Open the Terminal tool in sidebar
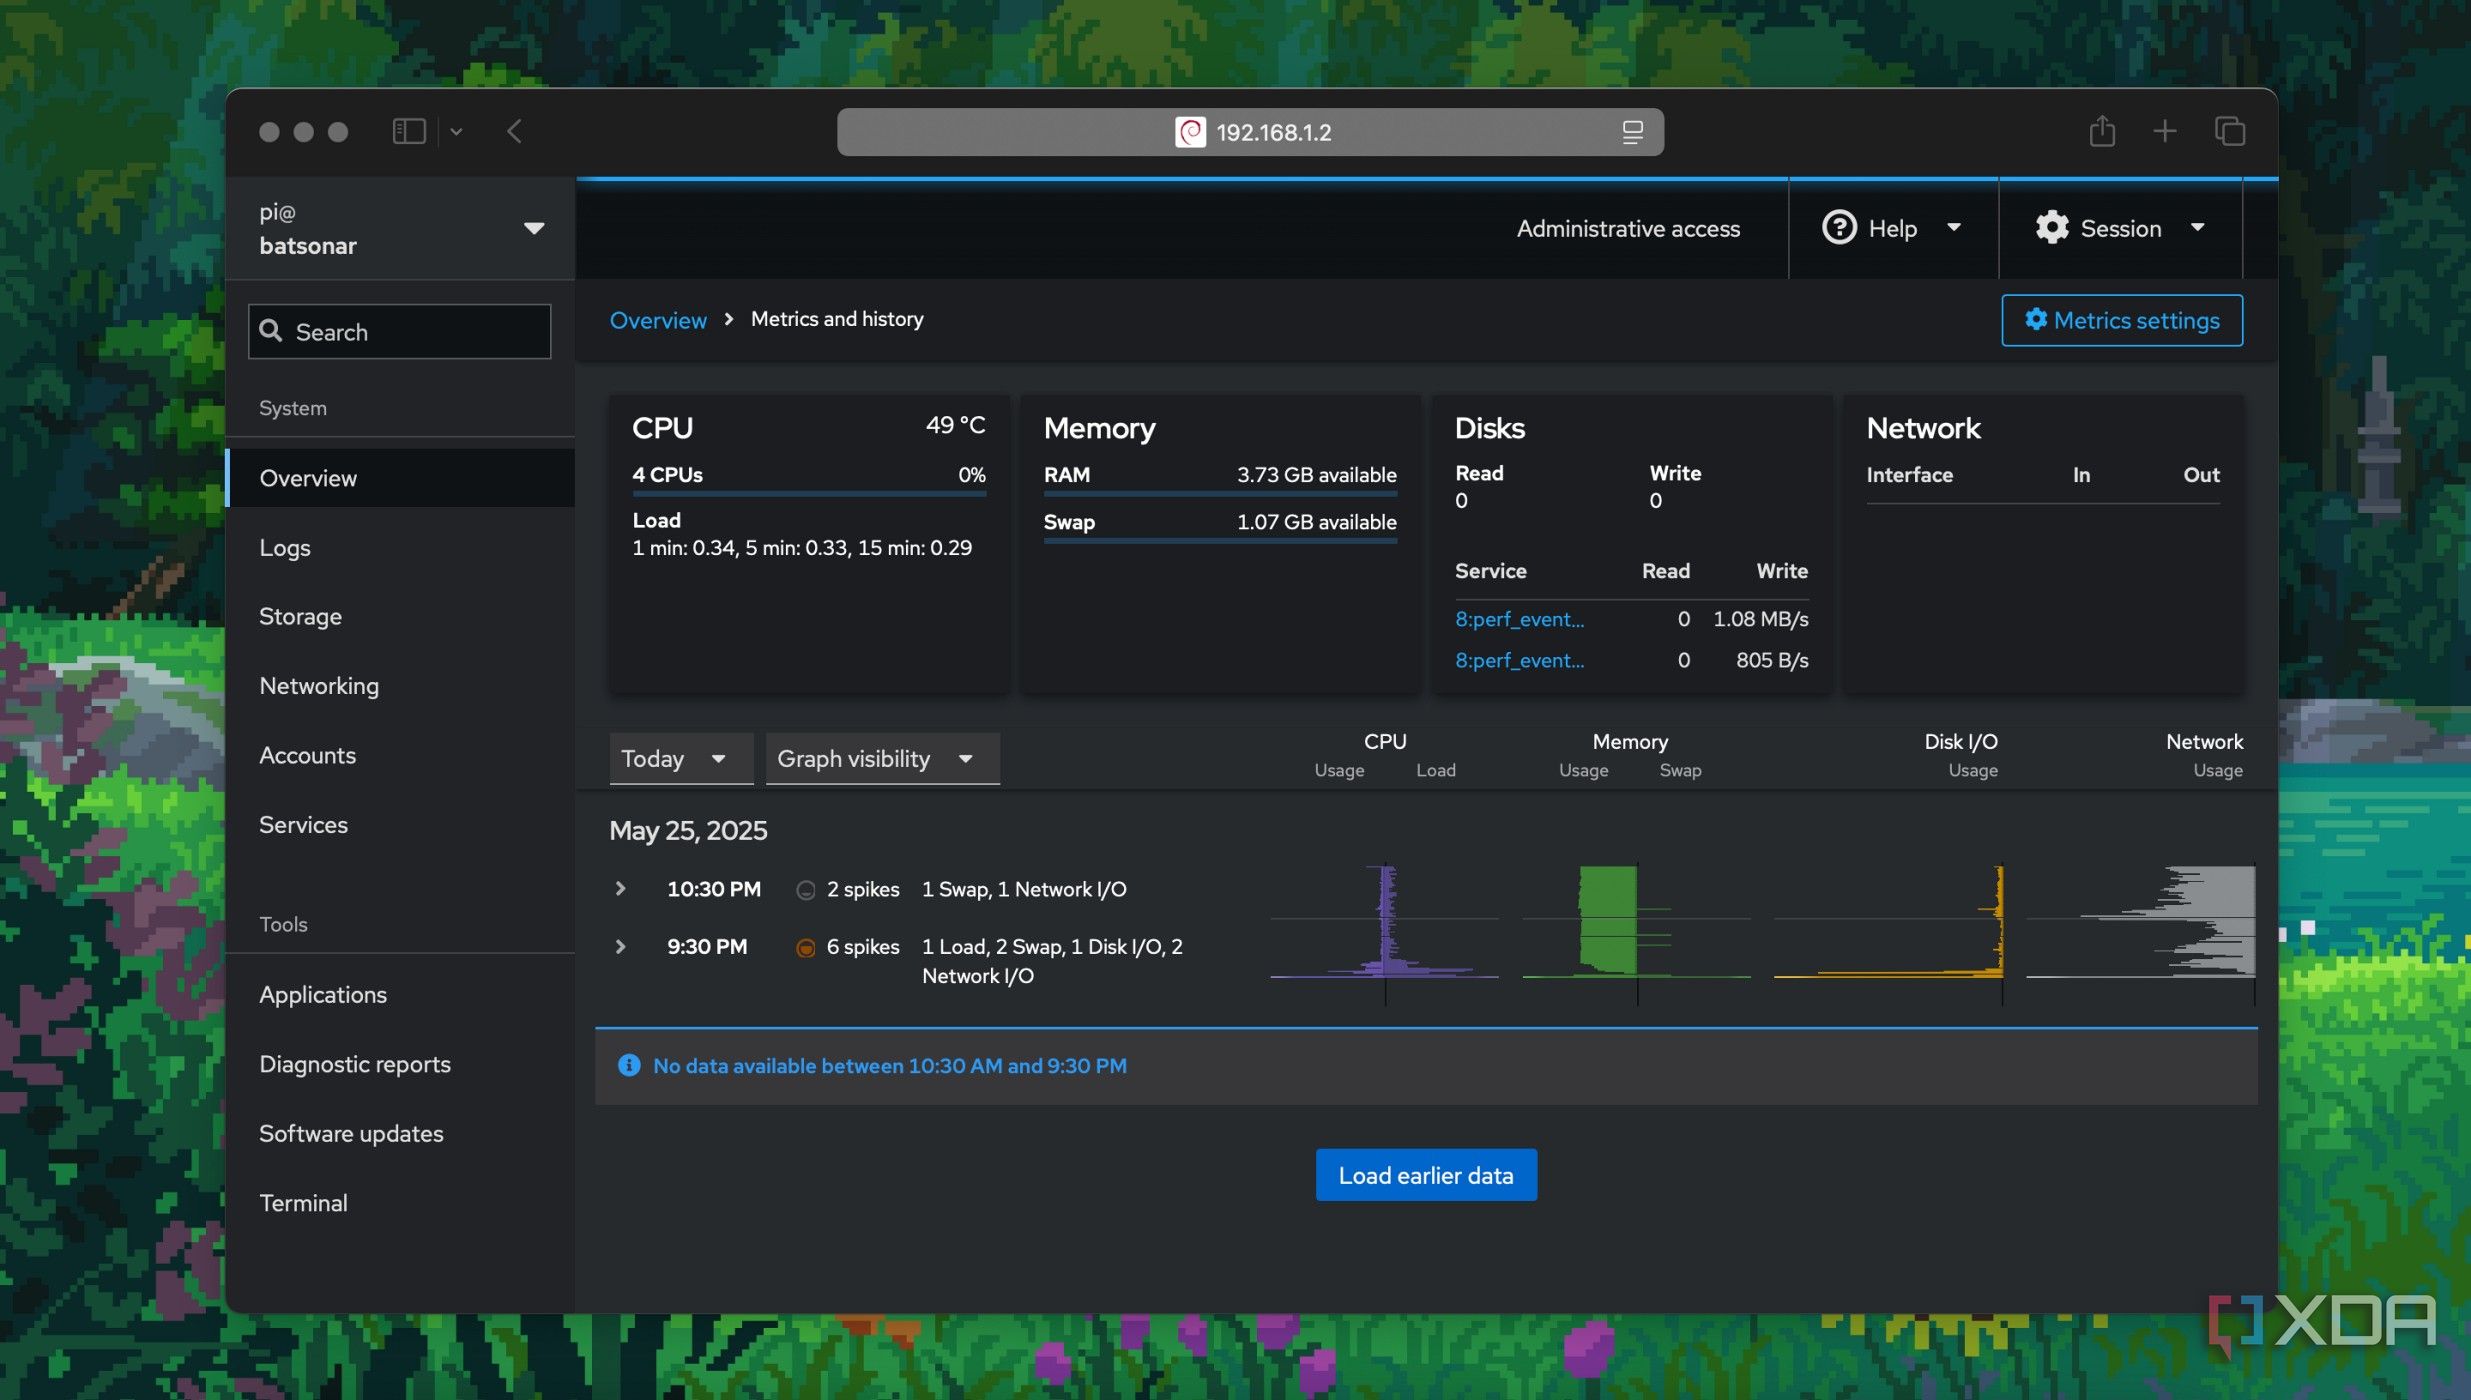Viewport: 2471px width, 1400px height. tap(400, 1202)
